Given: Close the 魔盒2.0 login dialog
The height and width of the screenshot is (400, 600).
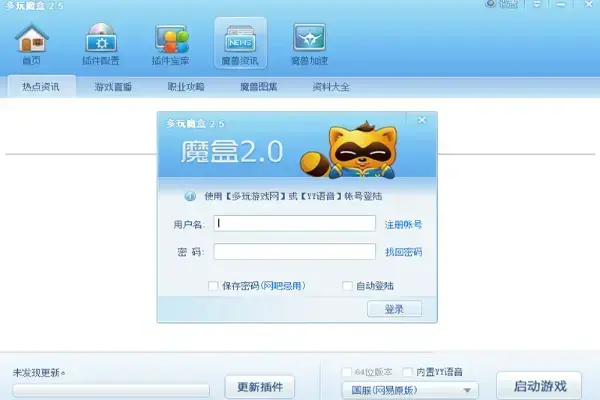Looking at the screenshot, I should [422, 120].
